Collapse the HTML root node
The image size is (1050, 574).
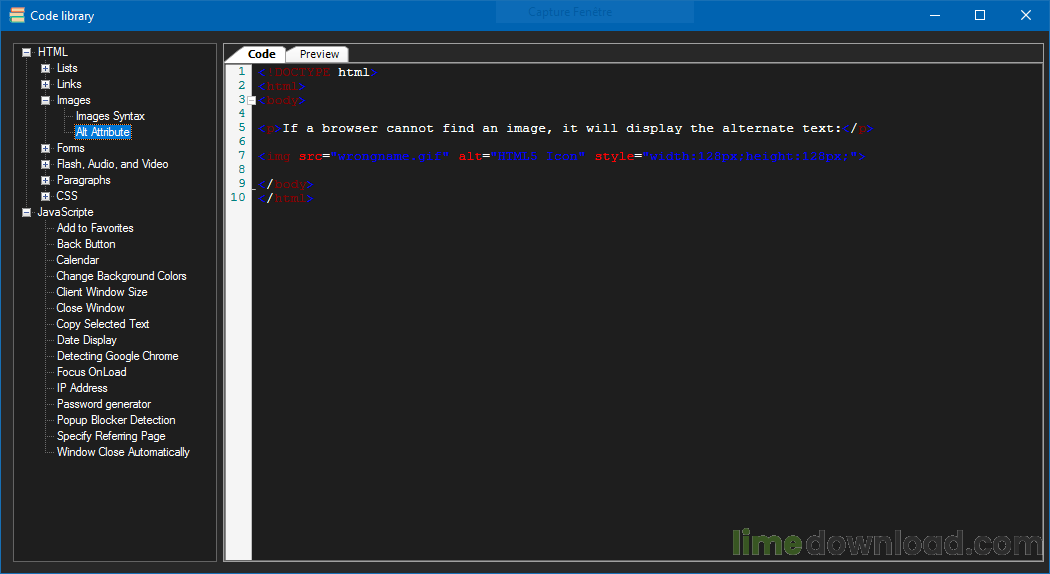click(27, 52)
